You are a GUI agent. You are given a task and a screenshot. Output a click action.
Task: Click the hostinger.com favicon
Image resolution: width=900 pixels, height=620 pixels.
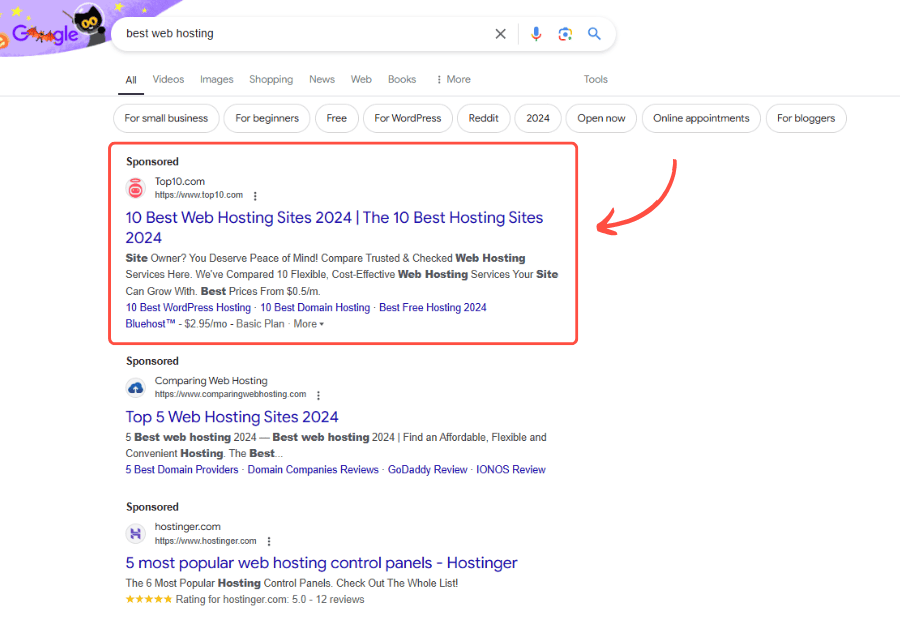(135, 533)
